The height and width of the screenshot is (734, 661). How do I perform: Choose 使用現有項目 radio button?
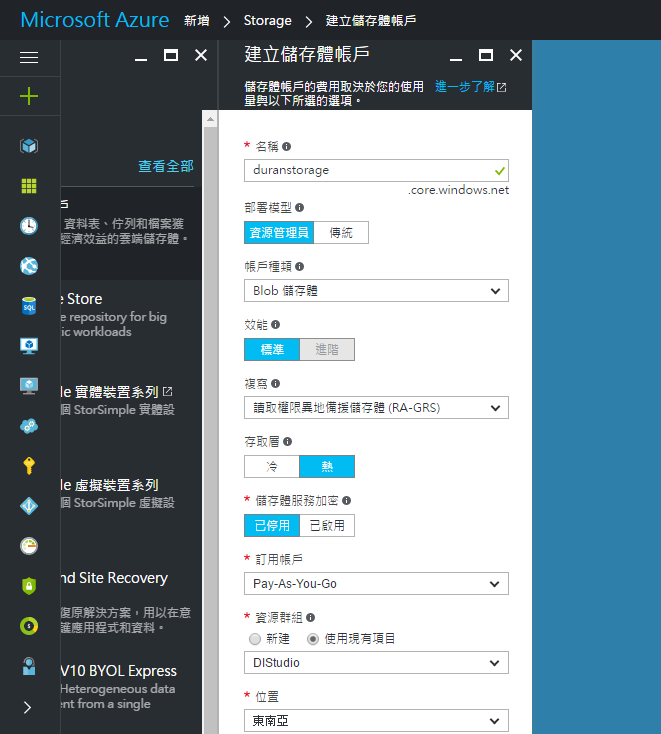pyautogui.click(x=313, y=639)
